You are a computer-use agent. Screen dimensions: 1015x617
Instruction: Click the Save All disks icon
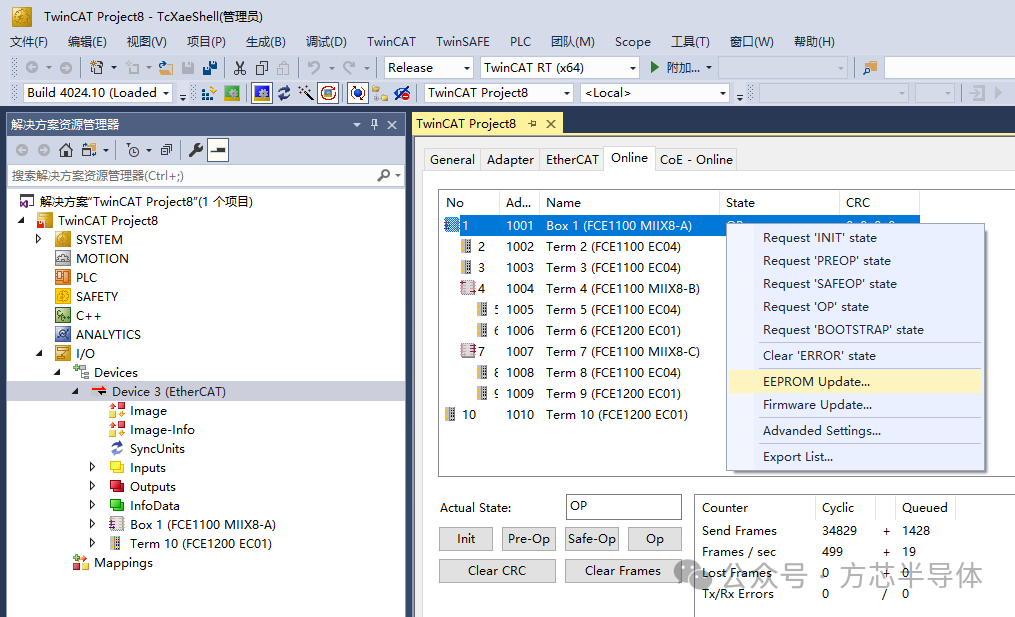[x=210, y=67]
